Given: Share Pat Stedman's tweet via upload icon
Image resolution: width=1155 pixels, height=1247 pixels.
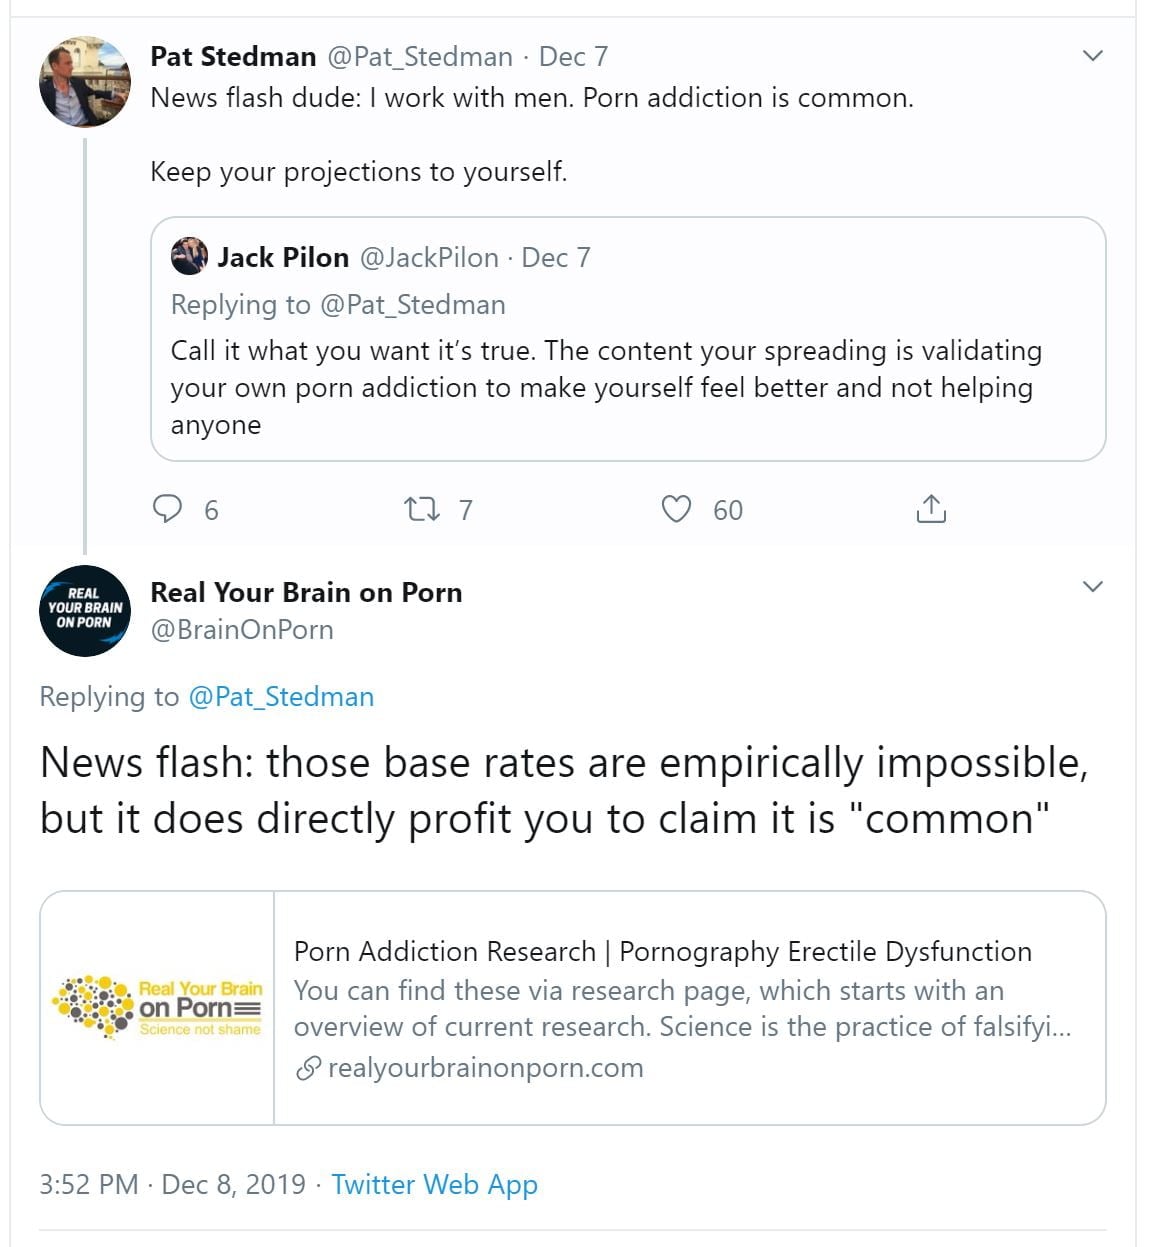Looking at the screenshot, I should coord(930,510).
